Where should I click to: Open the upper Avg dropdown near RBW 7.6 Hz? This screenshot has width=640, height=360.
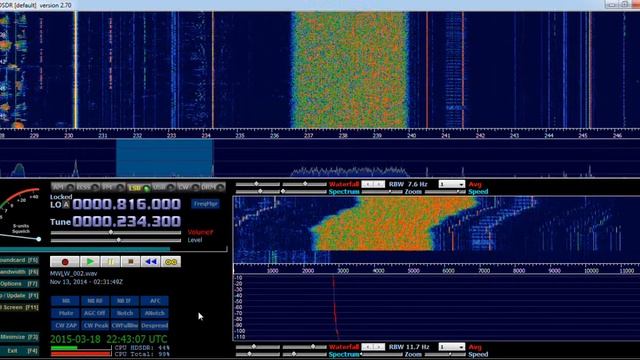click(x=451, y=184)
